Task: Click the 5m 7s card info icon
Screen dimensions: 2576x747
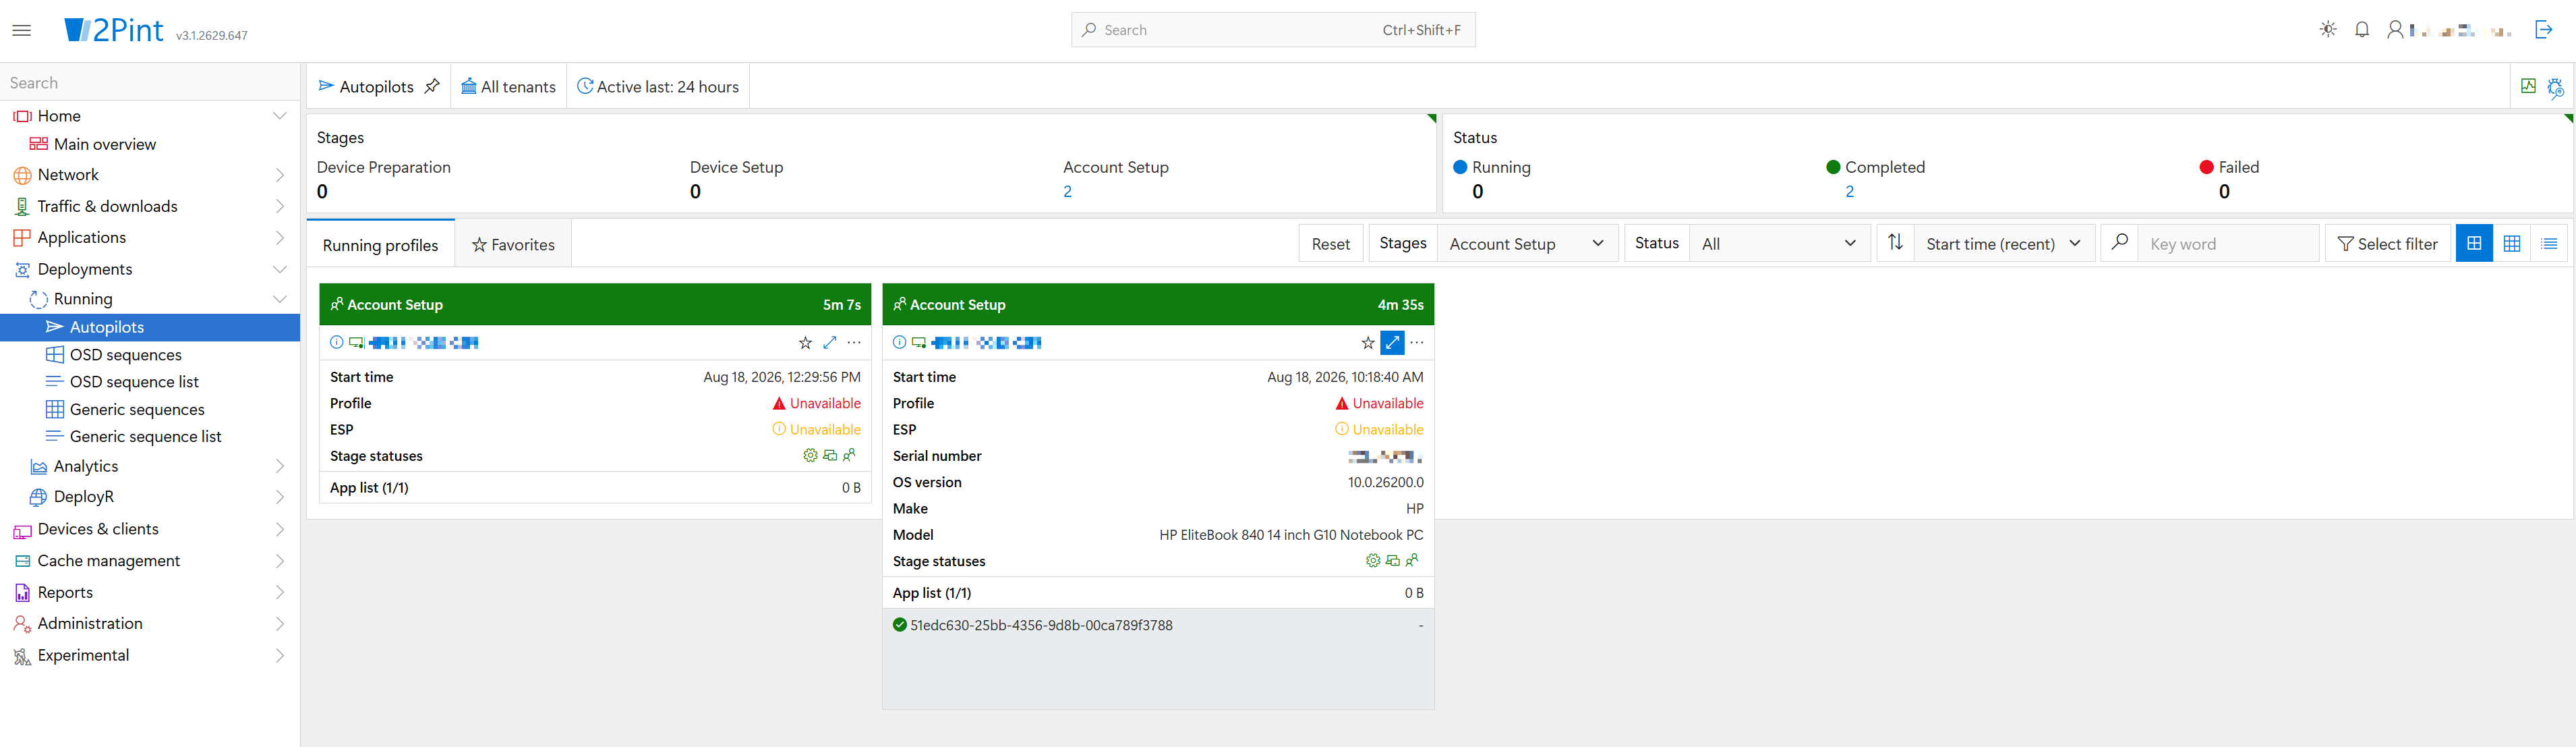Action: [x=337, y=343]
